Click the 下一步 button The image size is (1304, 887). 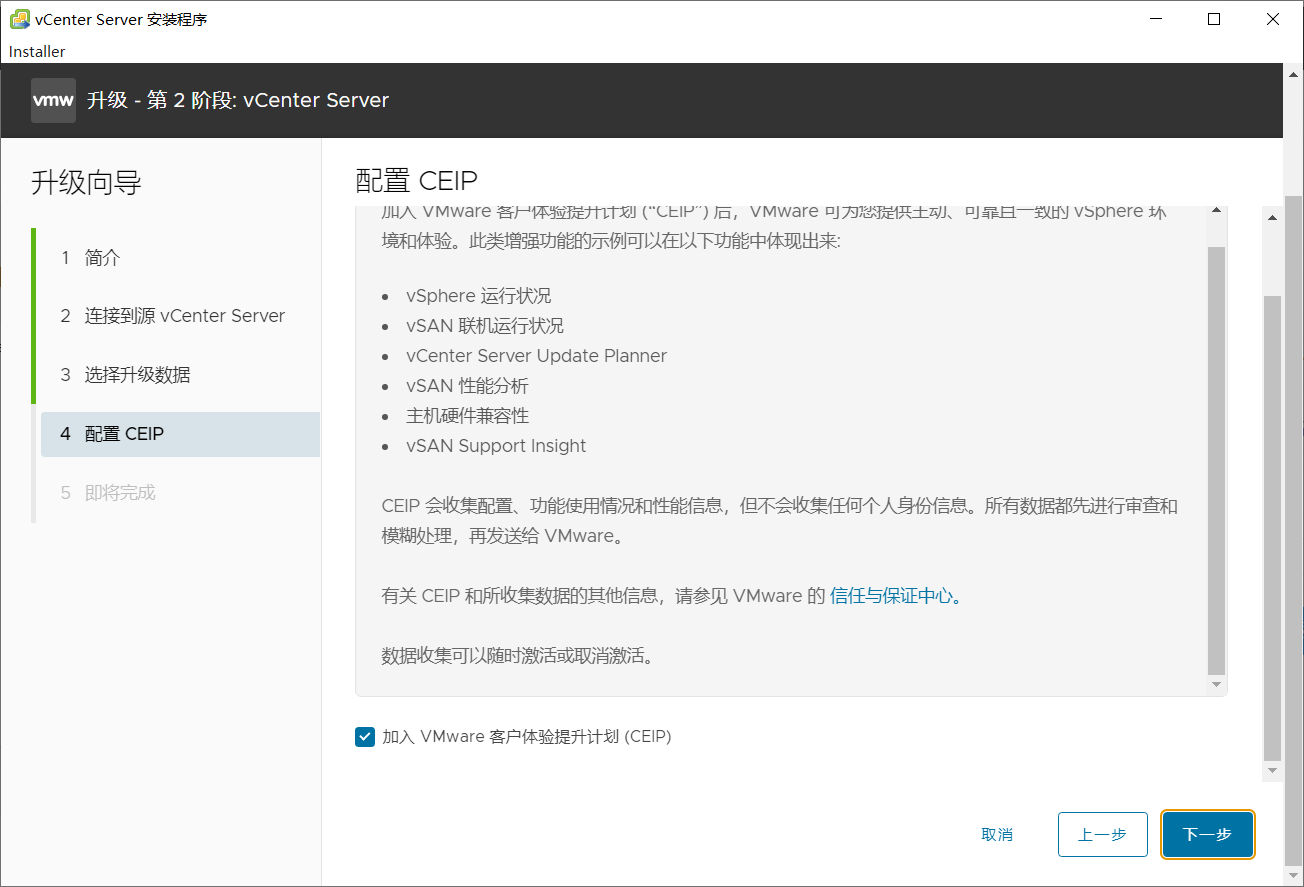pos(1207,834)
